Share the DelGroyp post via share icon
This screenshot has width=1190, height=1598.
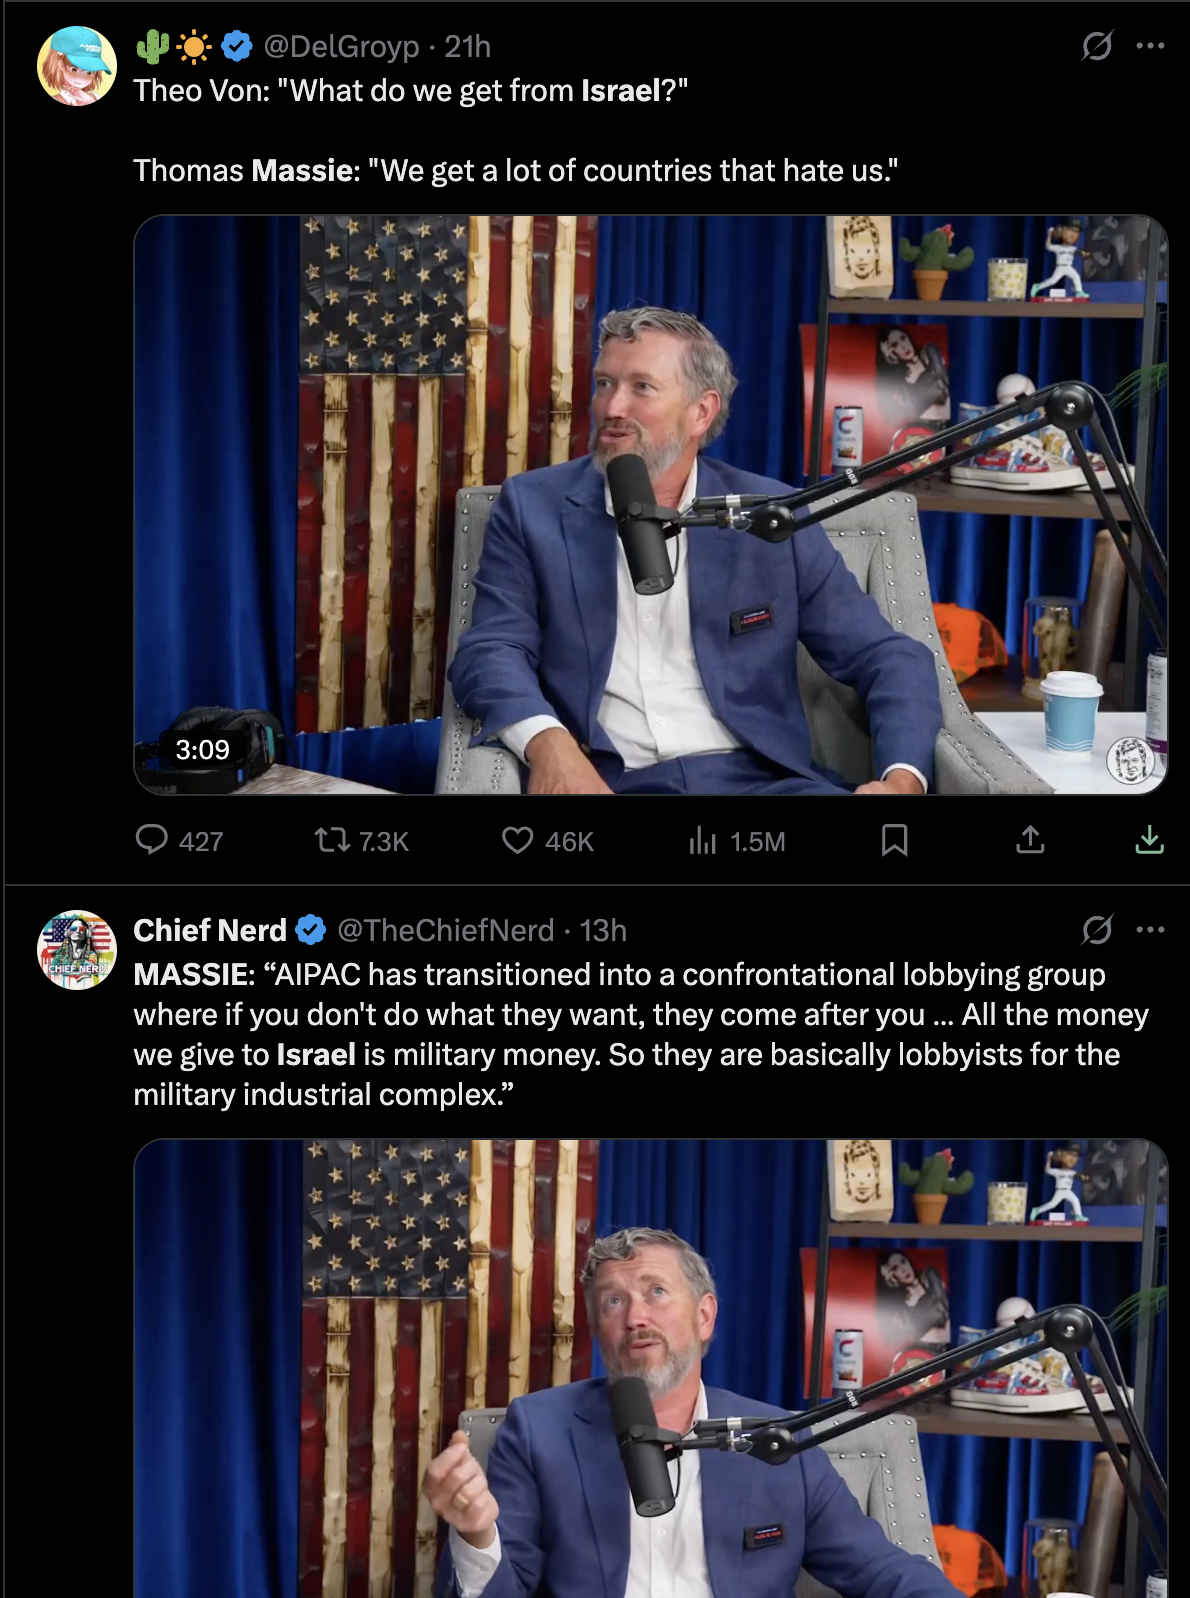(x=1030, y=840)
